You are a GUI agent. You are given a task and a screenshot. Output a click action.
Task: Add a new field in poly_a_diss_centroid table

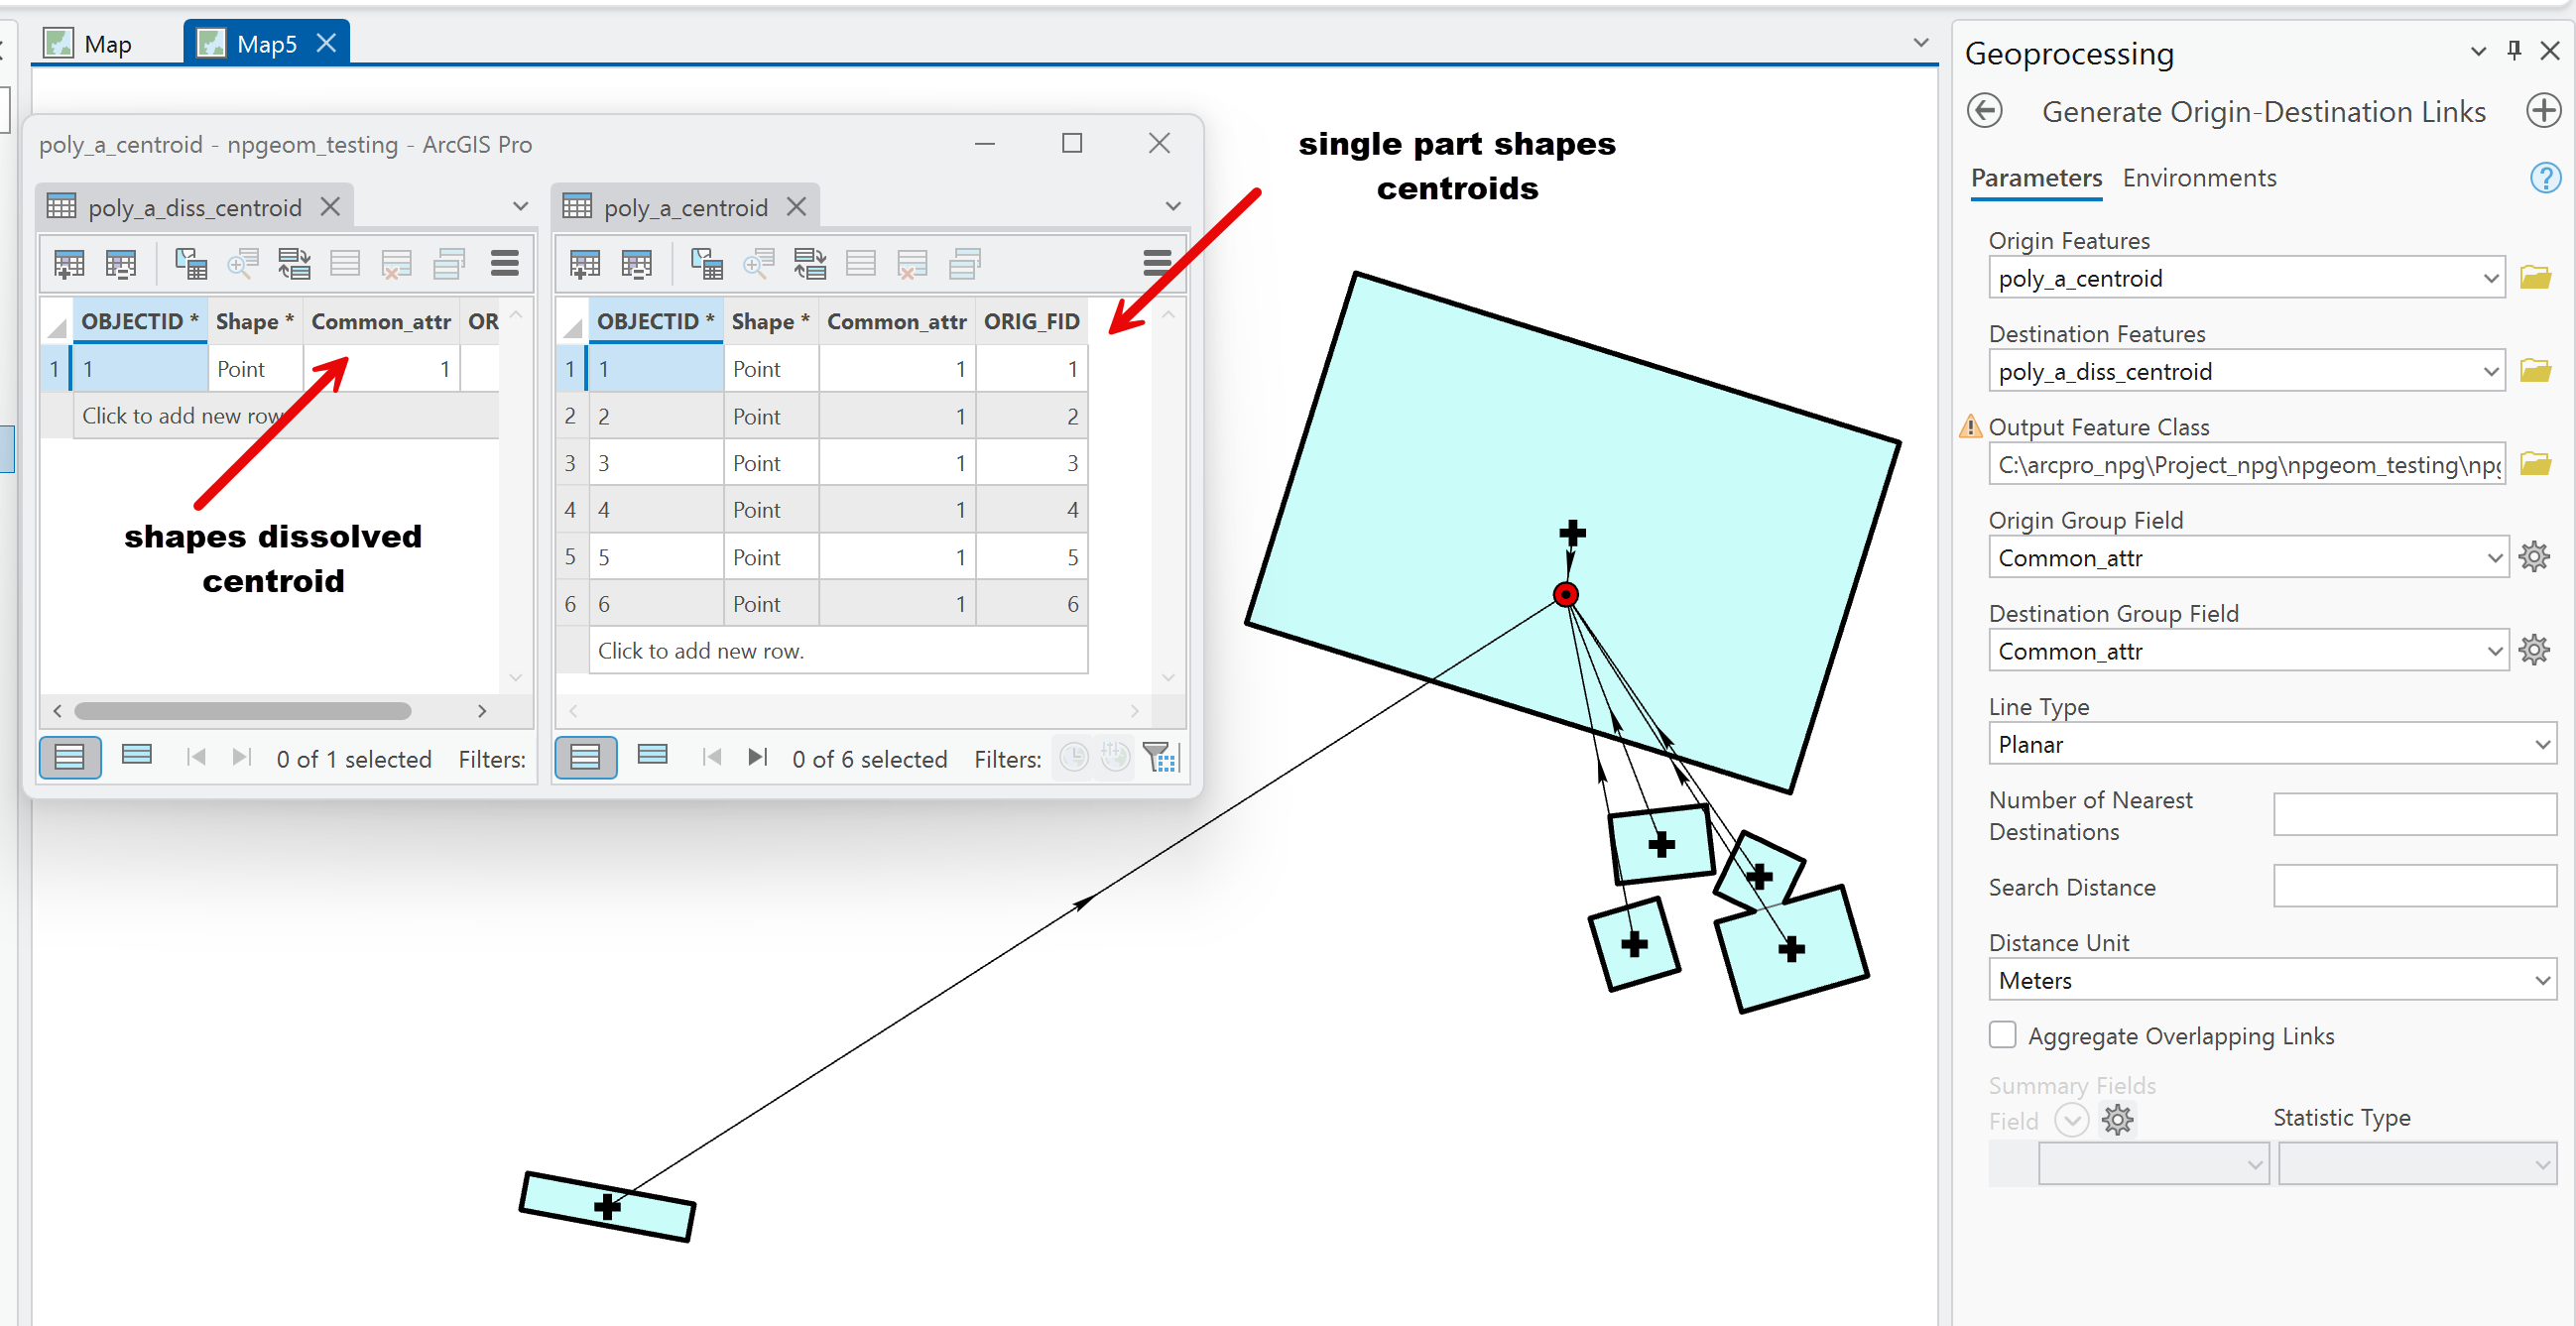[68, 263]
